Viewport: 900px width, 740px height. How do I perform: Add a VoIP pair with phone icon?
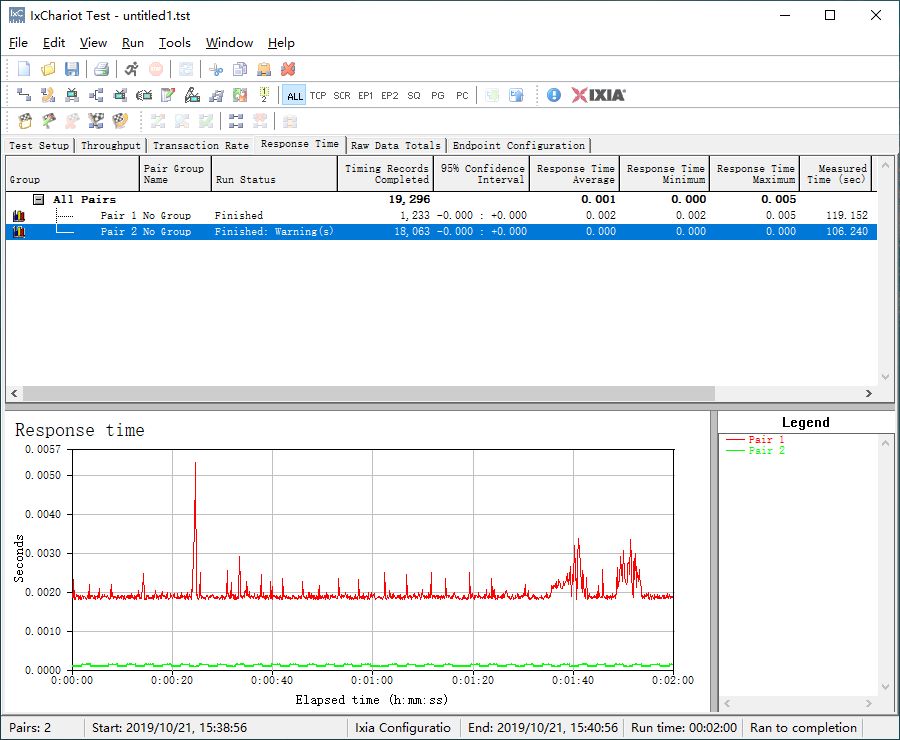tap(48, 95)
